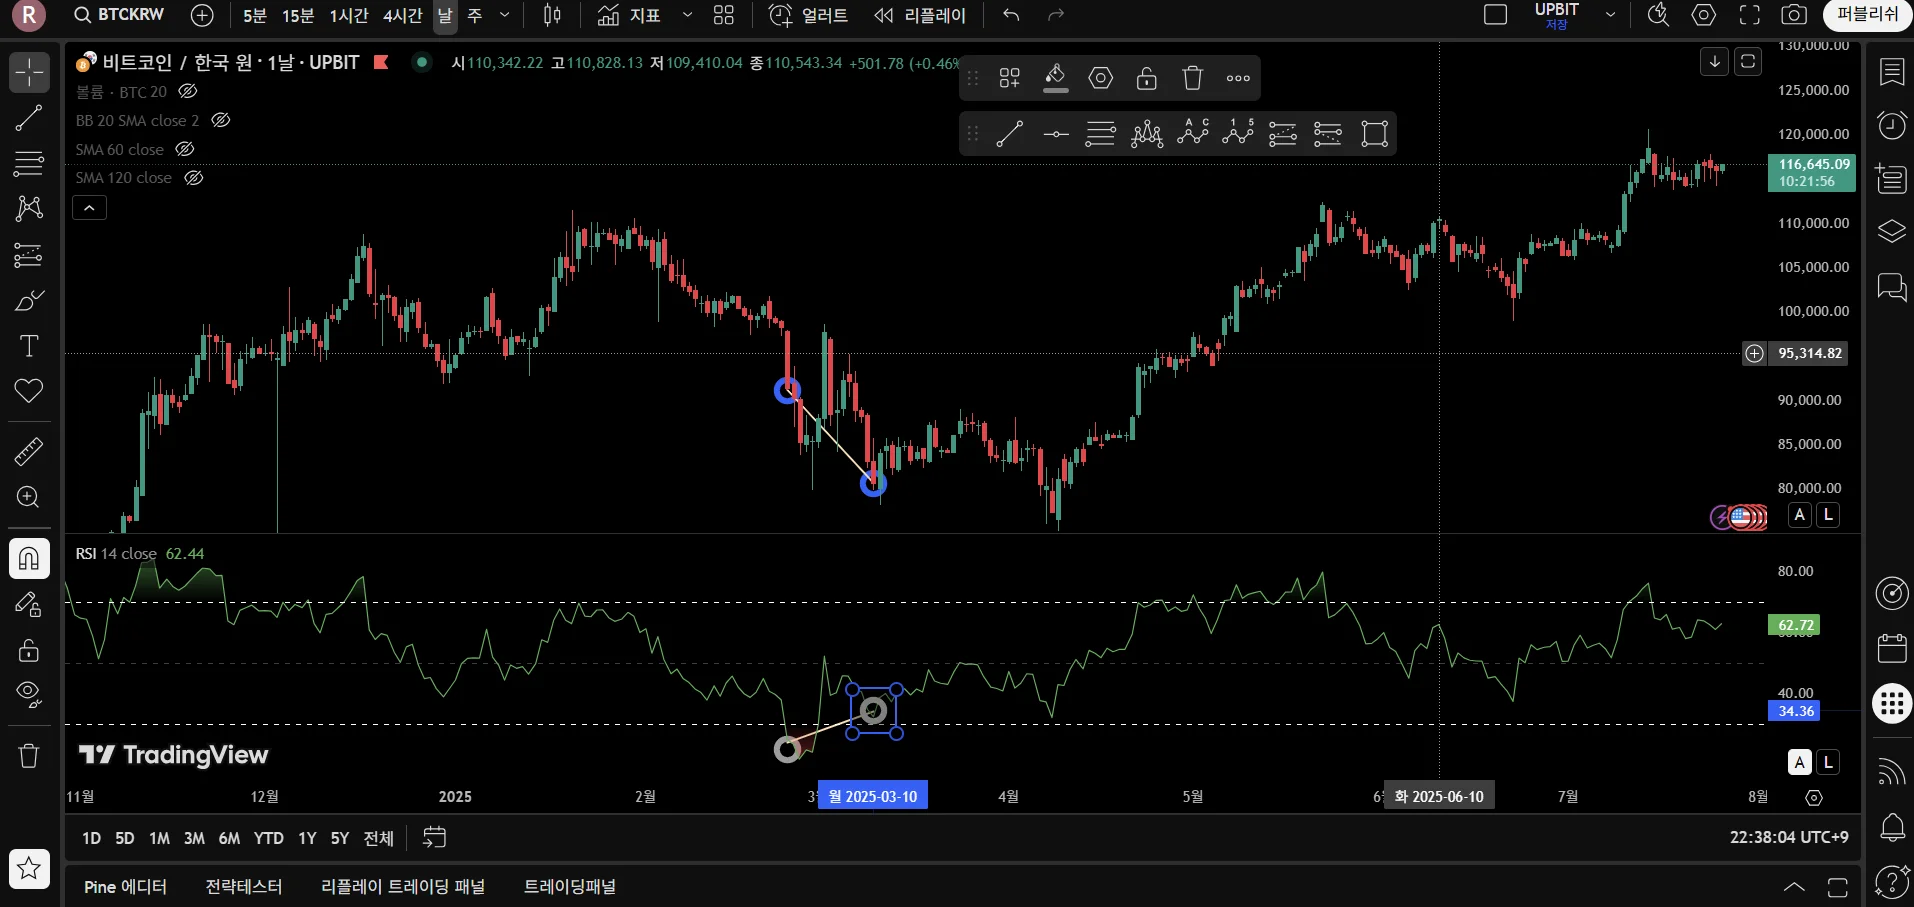
Task: Set the chart range to 1Y
Action: 307,838
